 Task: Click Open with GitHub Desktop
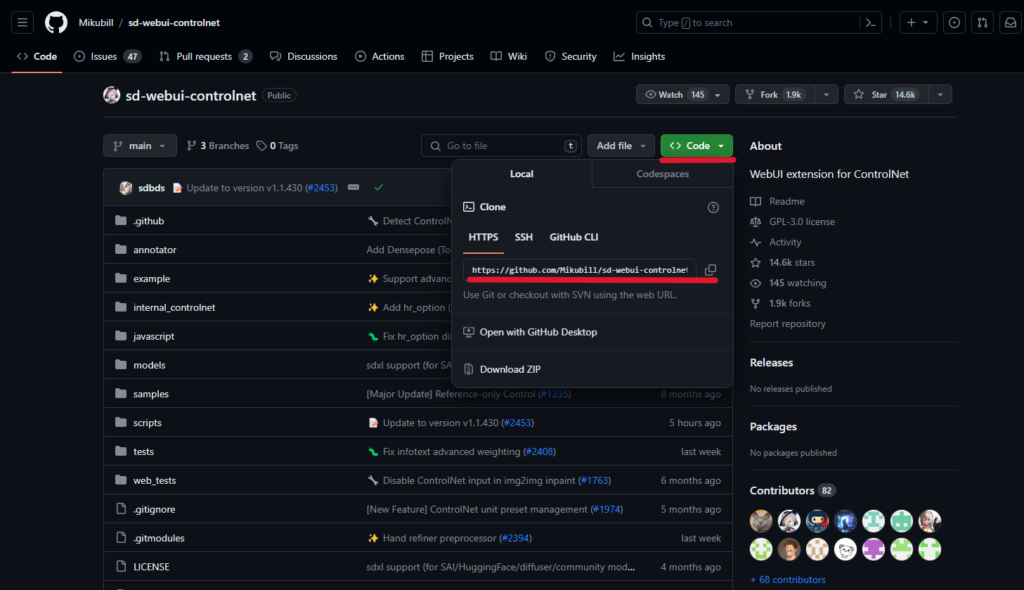pyautogui.click(x=538, y=332)
